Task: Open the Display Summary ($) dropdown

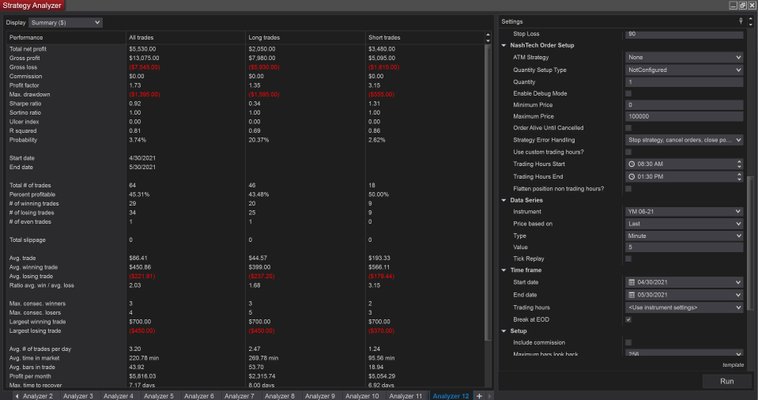Action: [x=66, y=21]
